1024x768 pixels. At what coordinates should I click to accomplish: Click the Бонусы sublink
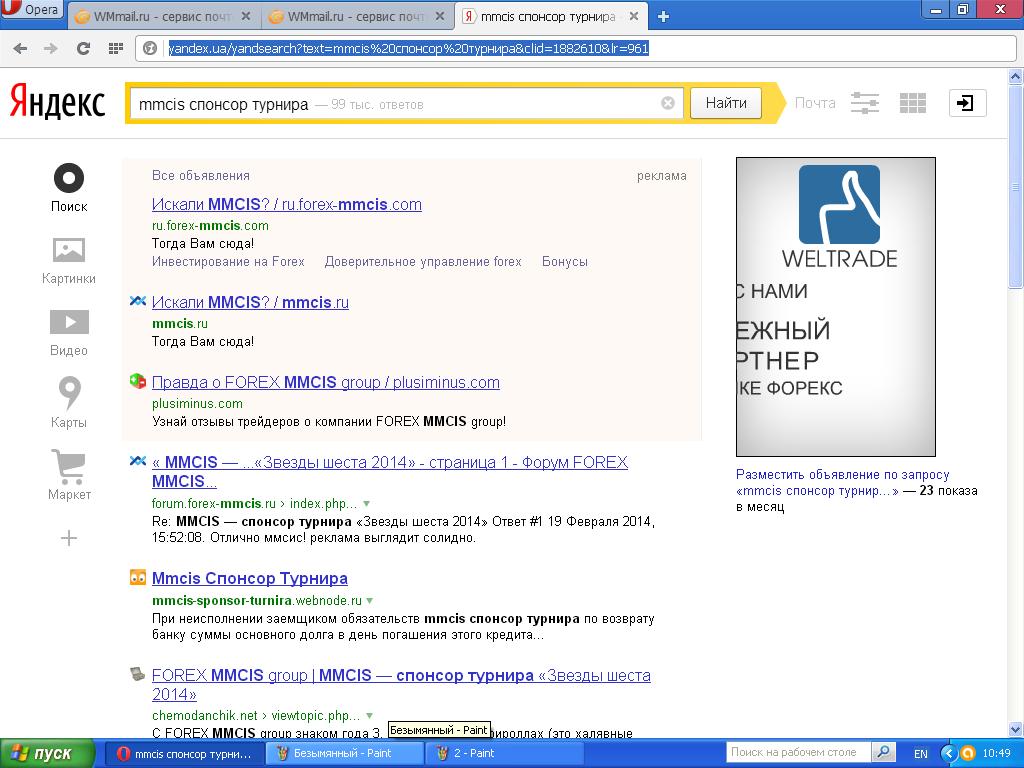pyautogui.click(x=565, y=262)
